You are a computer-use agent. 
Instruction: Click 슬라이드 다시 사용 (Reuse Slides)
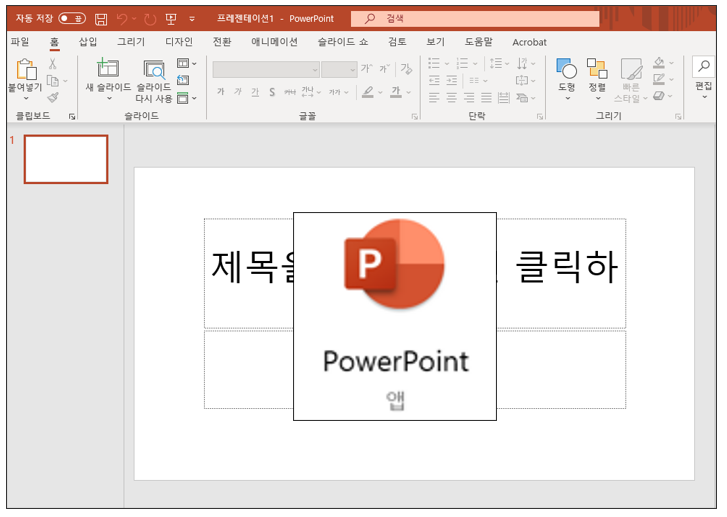click(154, 81)
